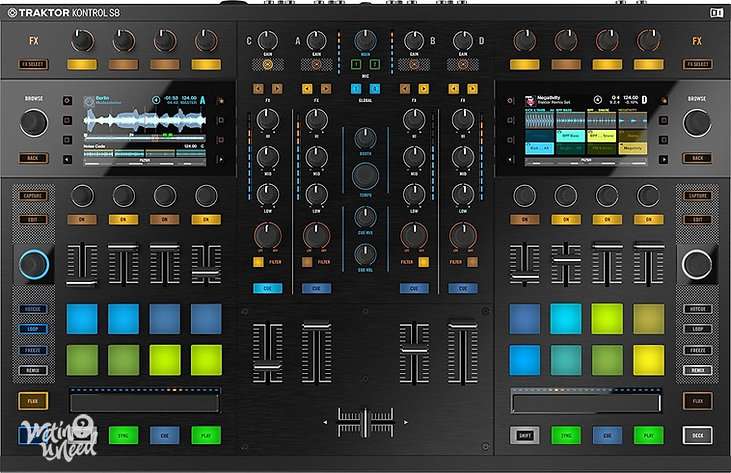Image resolution: width=731 pixels, height=473 pixels.
Task: Click the DECK button on the right deck
Action: click(697, 436)
